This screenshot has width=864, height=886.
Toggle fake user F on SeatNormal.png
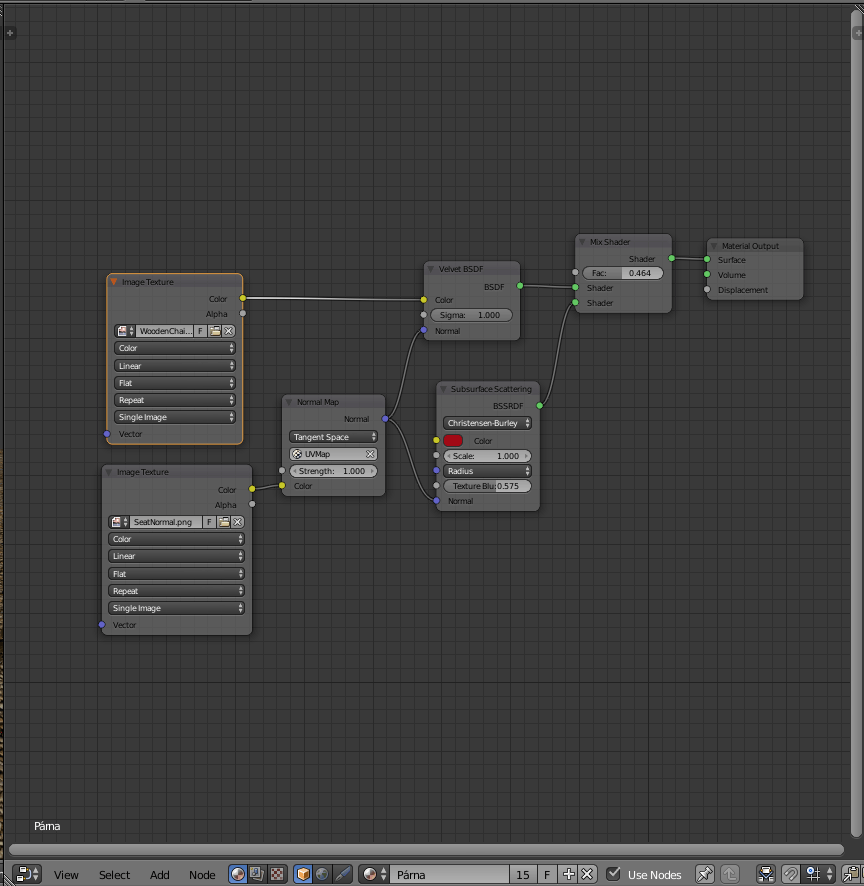point(209,522)
